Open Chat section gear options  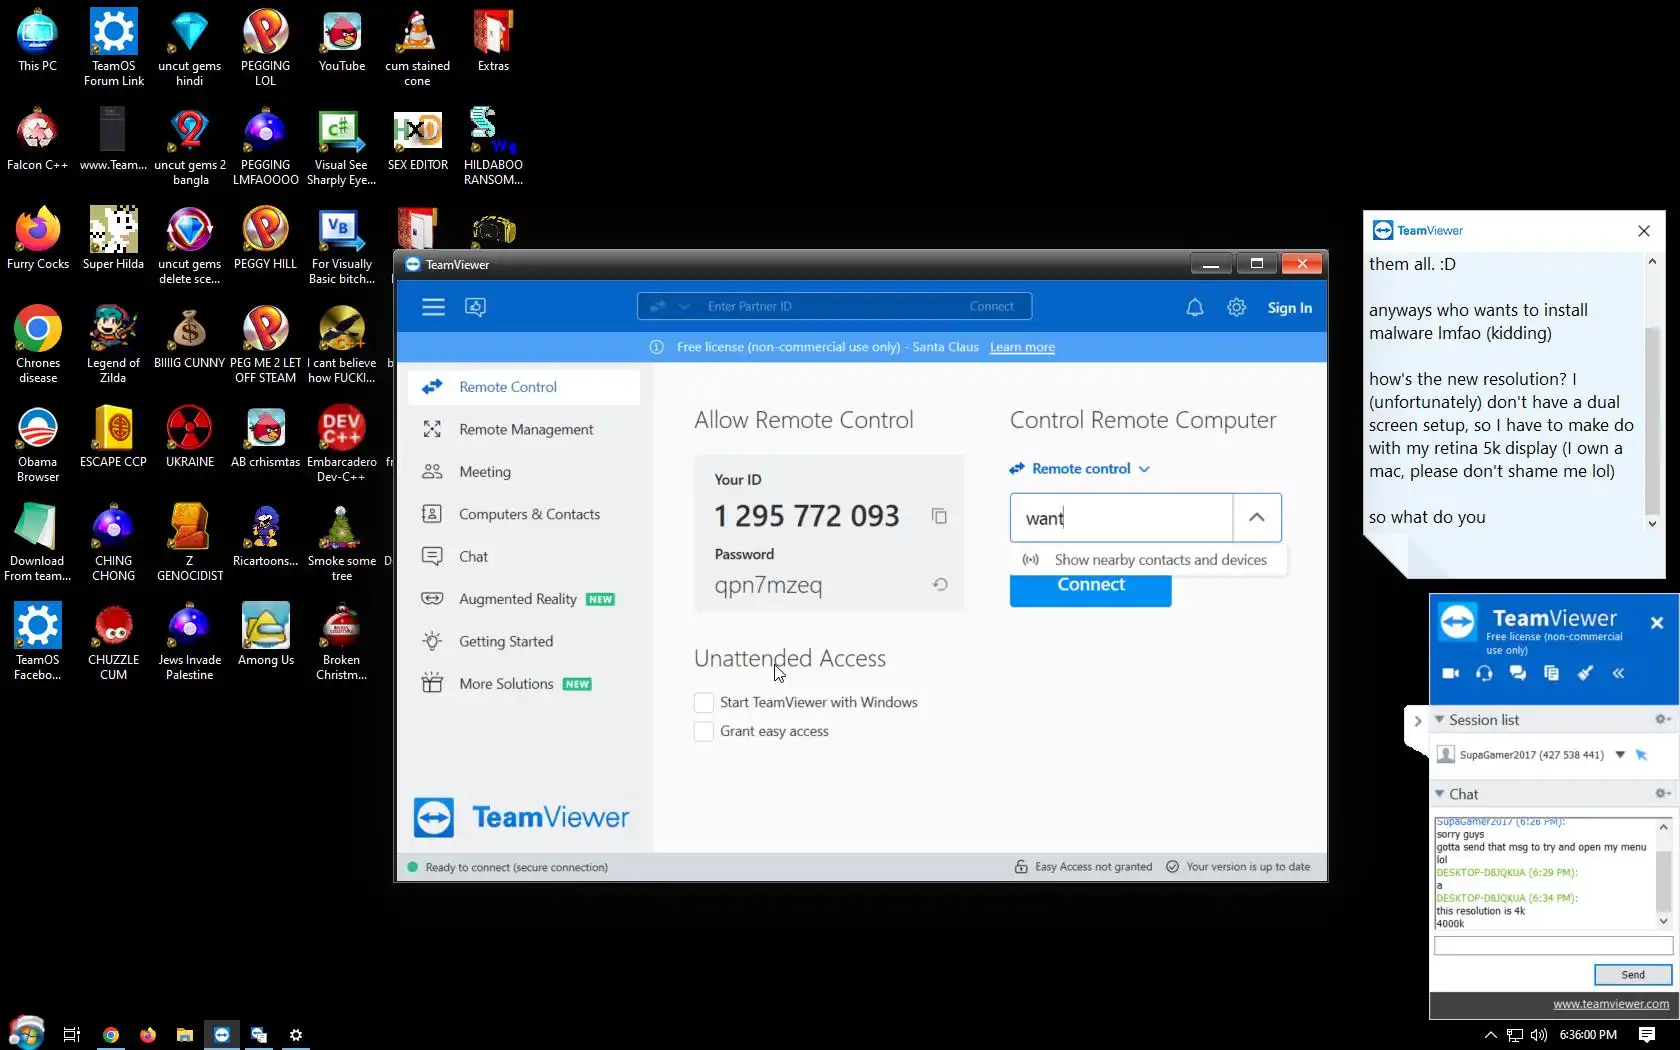click(x=1661, y=794)
